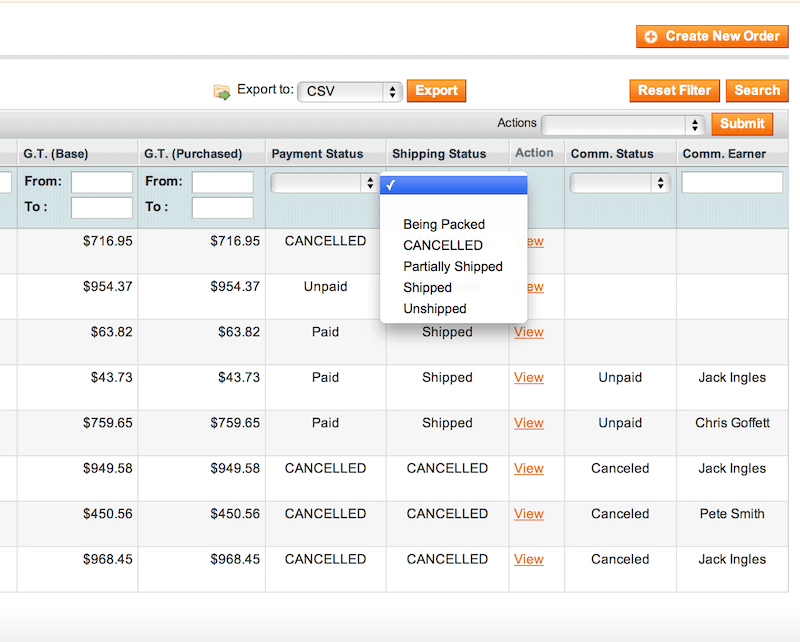The height and width of the screenshot is (642, 800).
Task: Click the Comm. Earner filter text field
Action: tap(732, 182)
